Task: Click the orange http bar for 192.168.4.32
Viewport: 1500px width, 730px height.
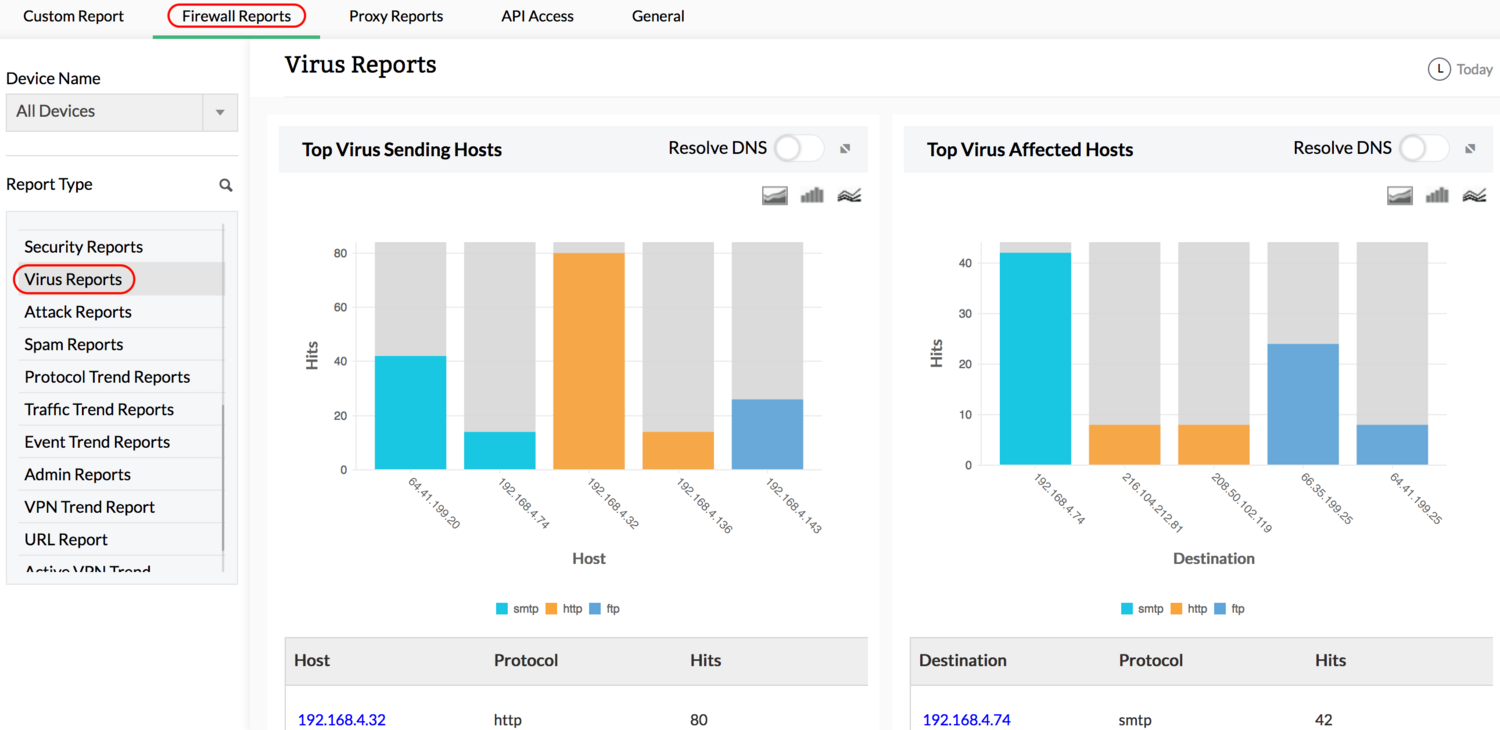Action: point(589,360)
